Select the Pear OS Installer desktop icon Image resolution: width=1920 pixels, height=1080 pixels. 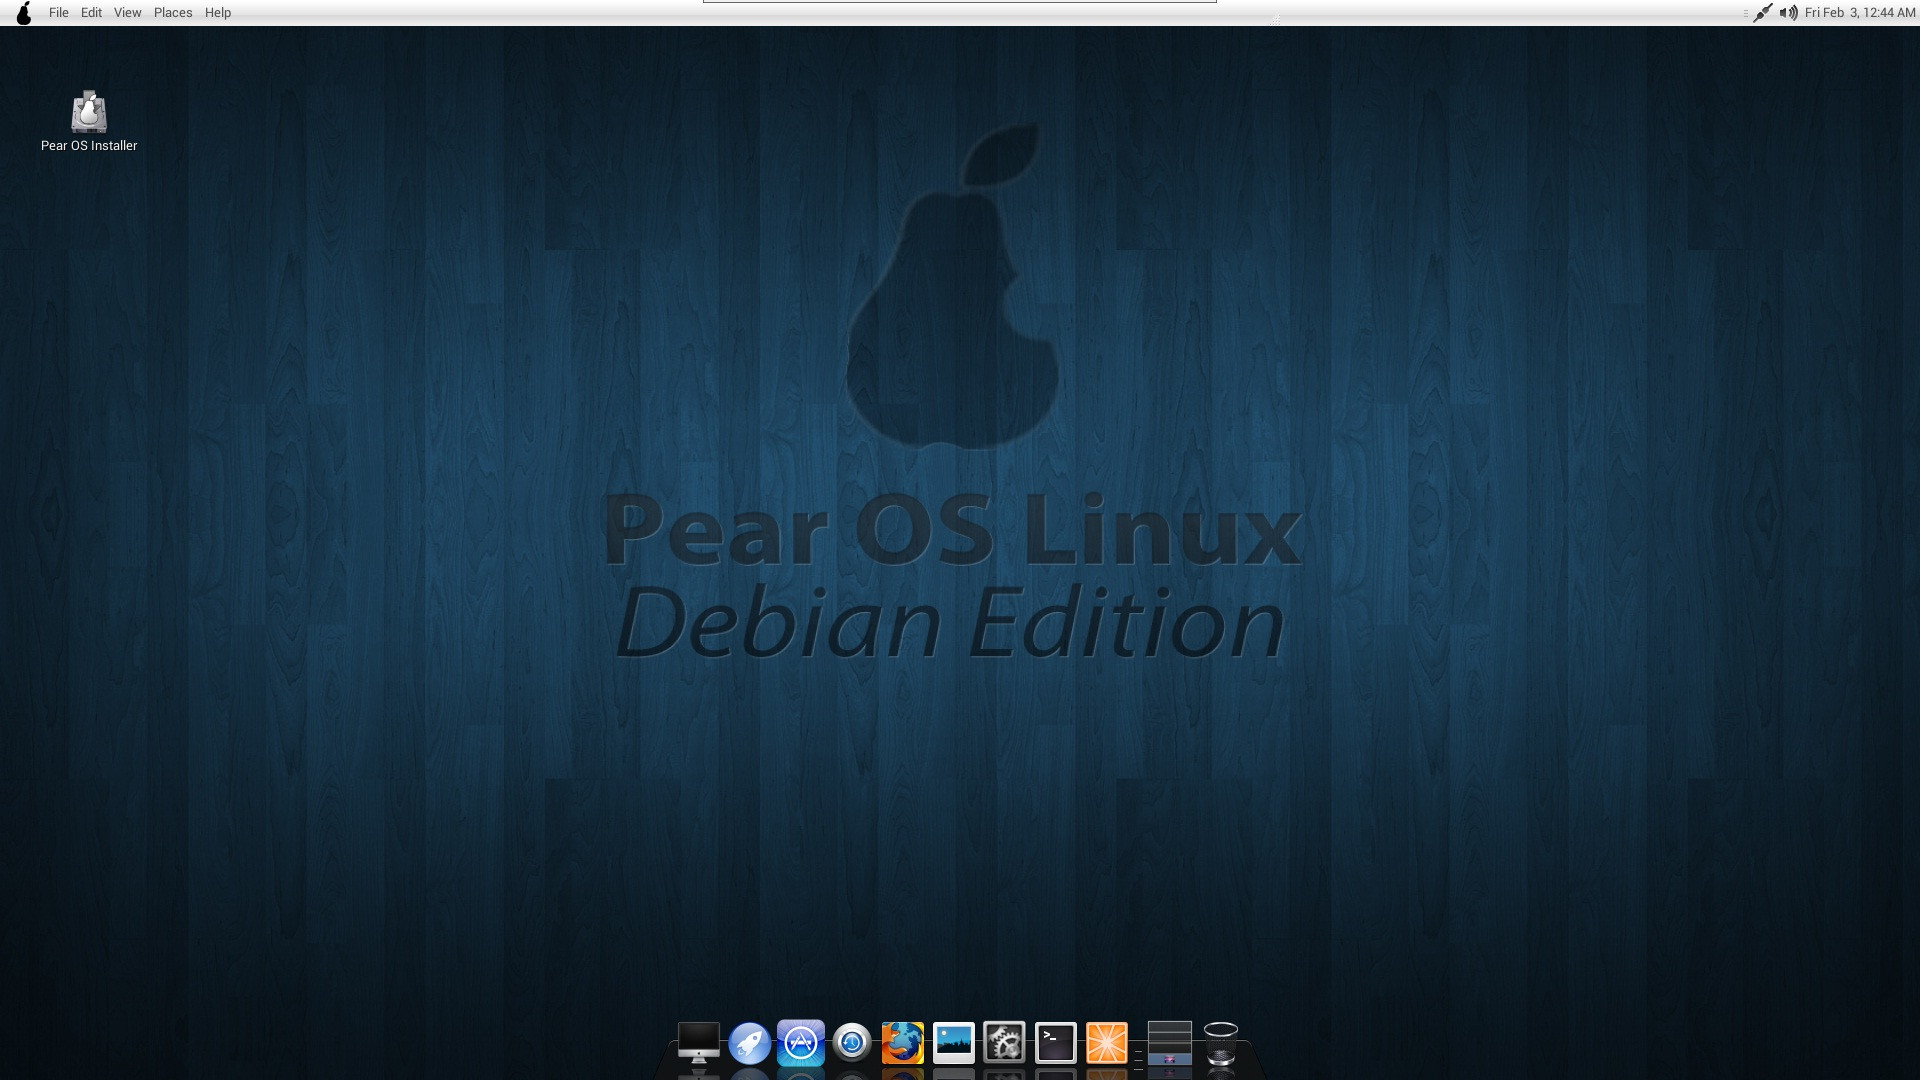tap(89, 111)
